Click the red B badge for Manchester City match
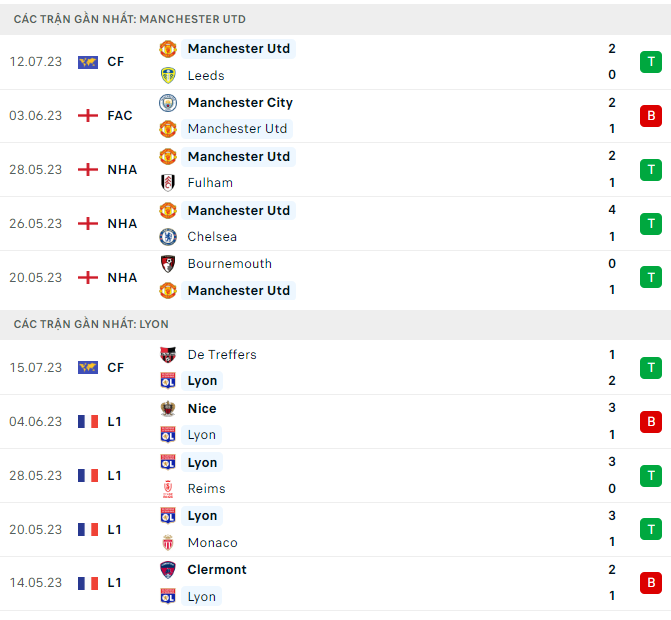The width and height of the screenshot is (671, 620). click(x=651, y=116)
